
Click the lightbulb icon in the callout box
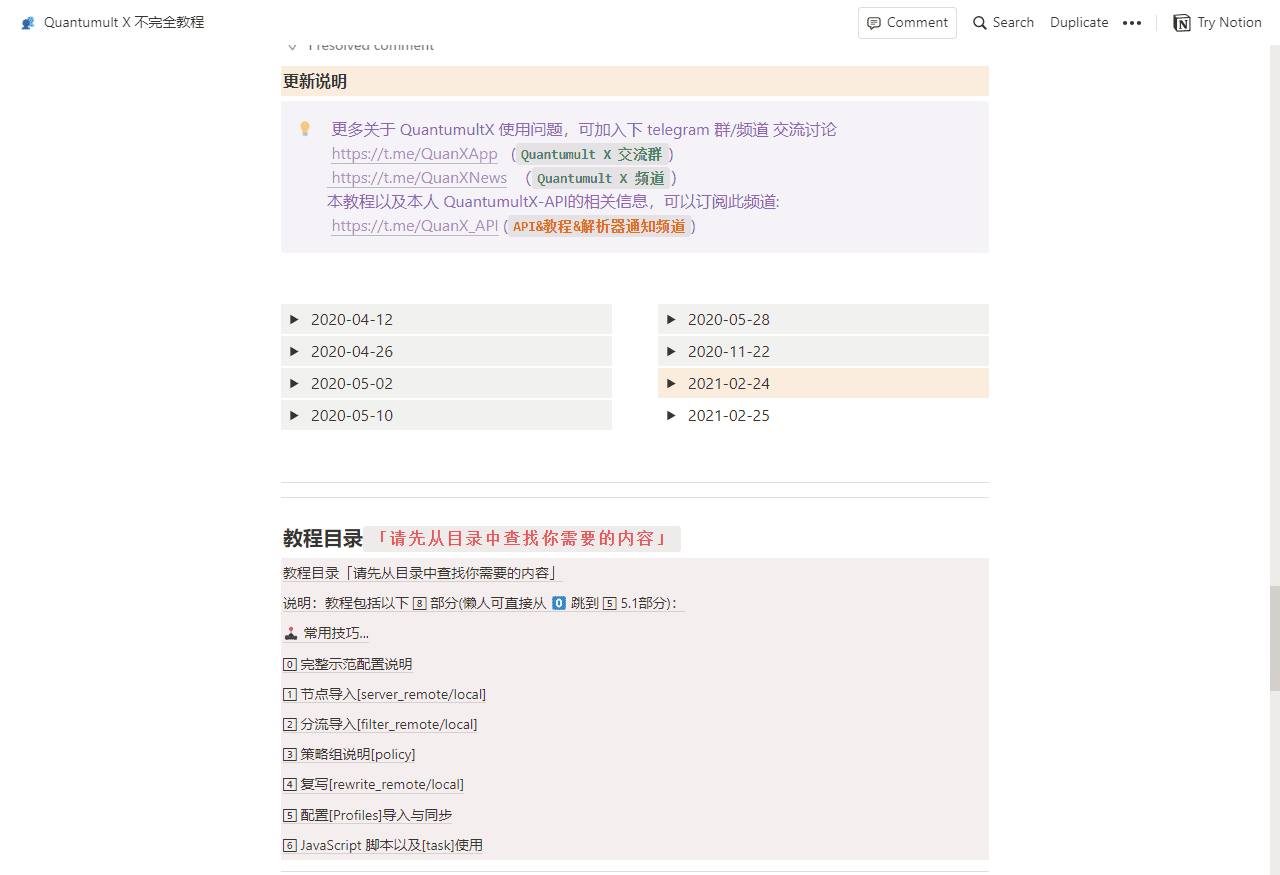305,129
